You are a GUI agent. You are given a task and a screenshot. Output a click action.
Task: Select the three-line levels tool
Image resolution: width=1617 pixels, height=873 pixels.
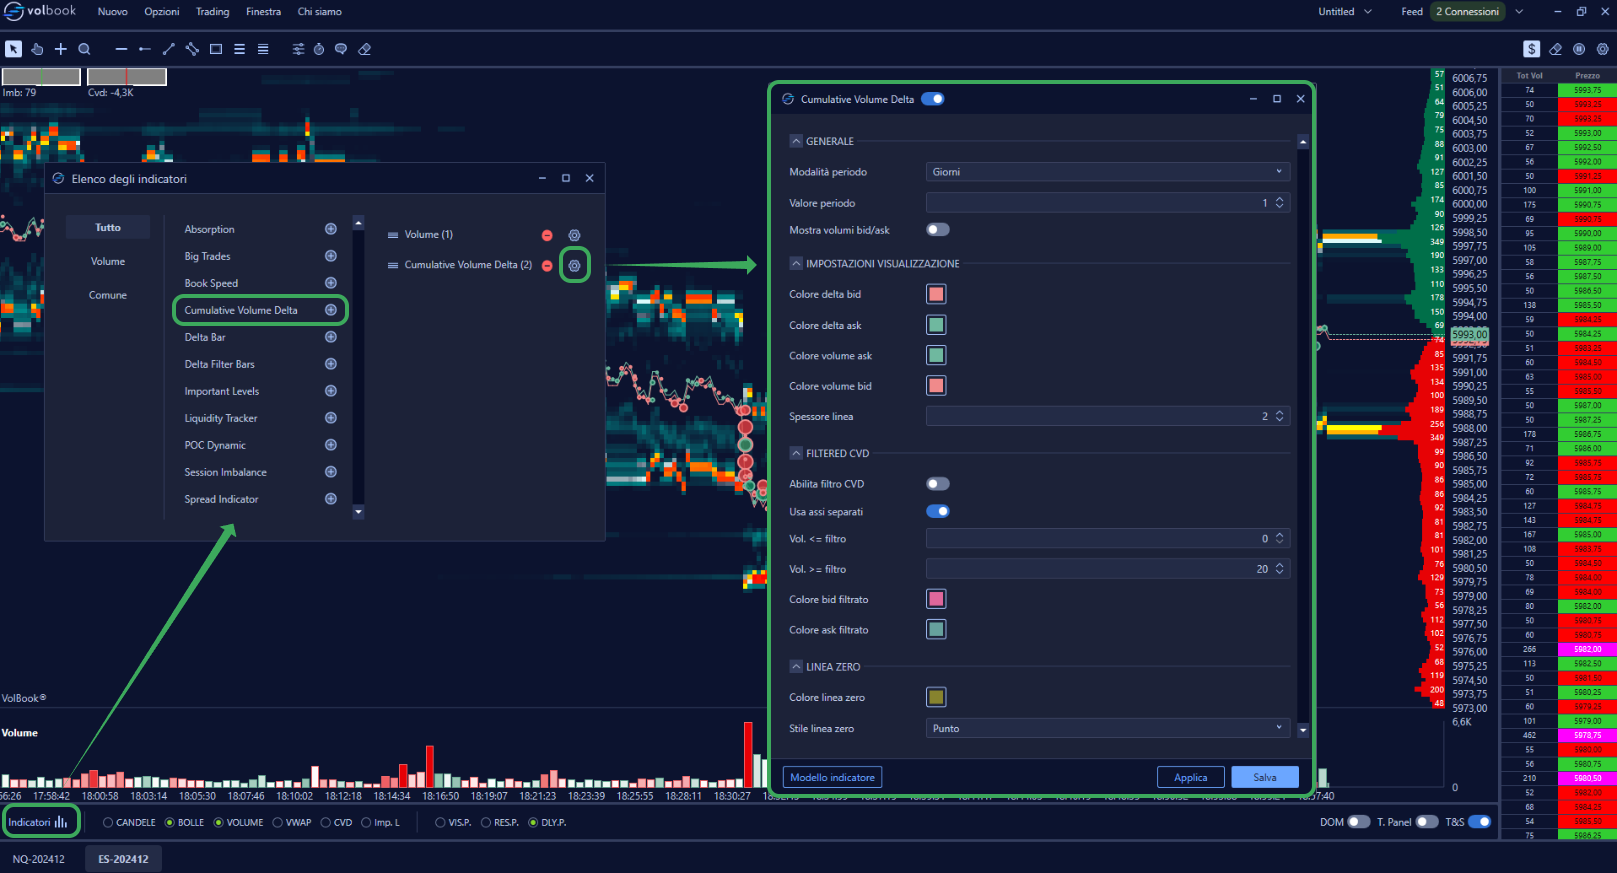point(240,49)
